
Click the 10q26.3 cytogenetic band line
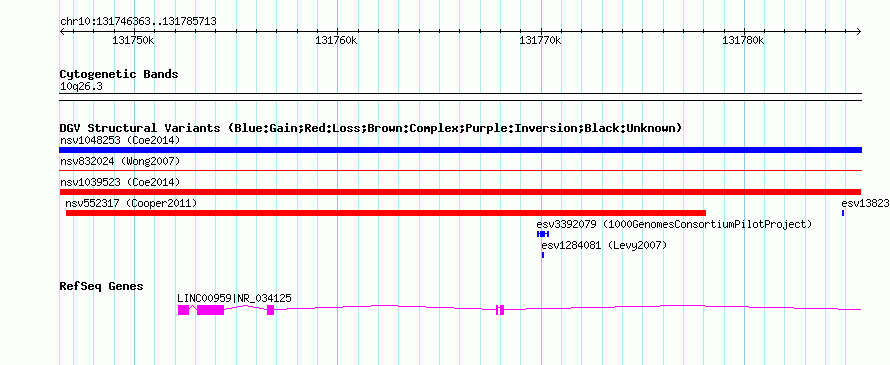460,97
